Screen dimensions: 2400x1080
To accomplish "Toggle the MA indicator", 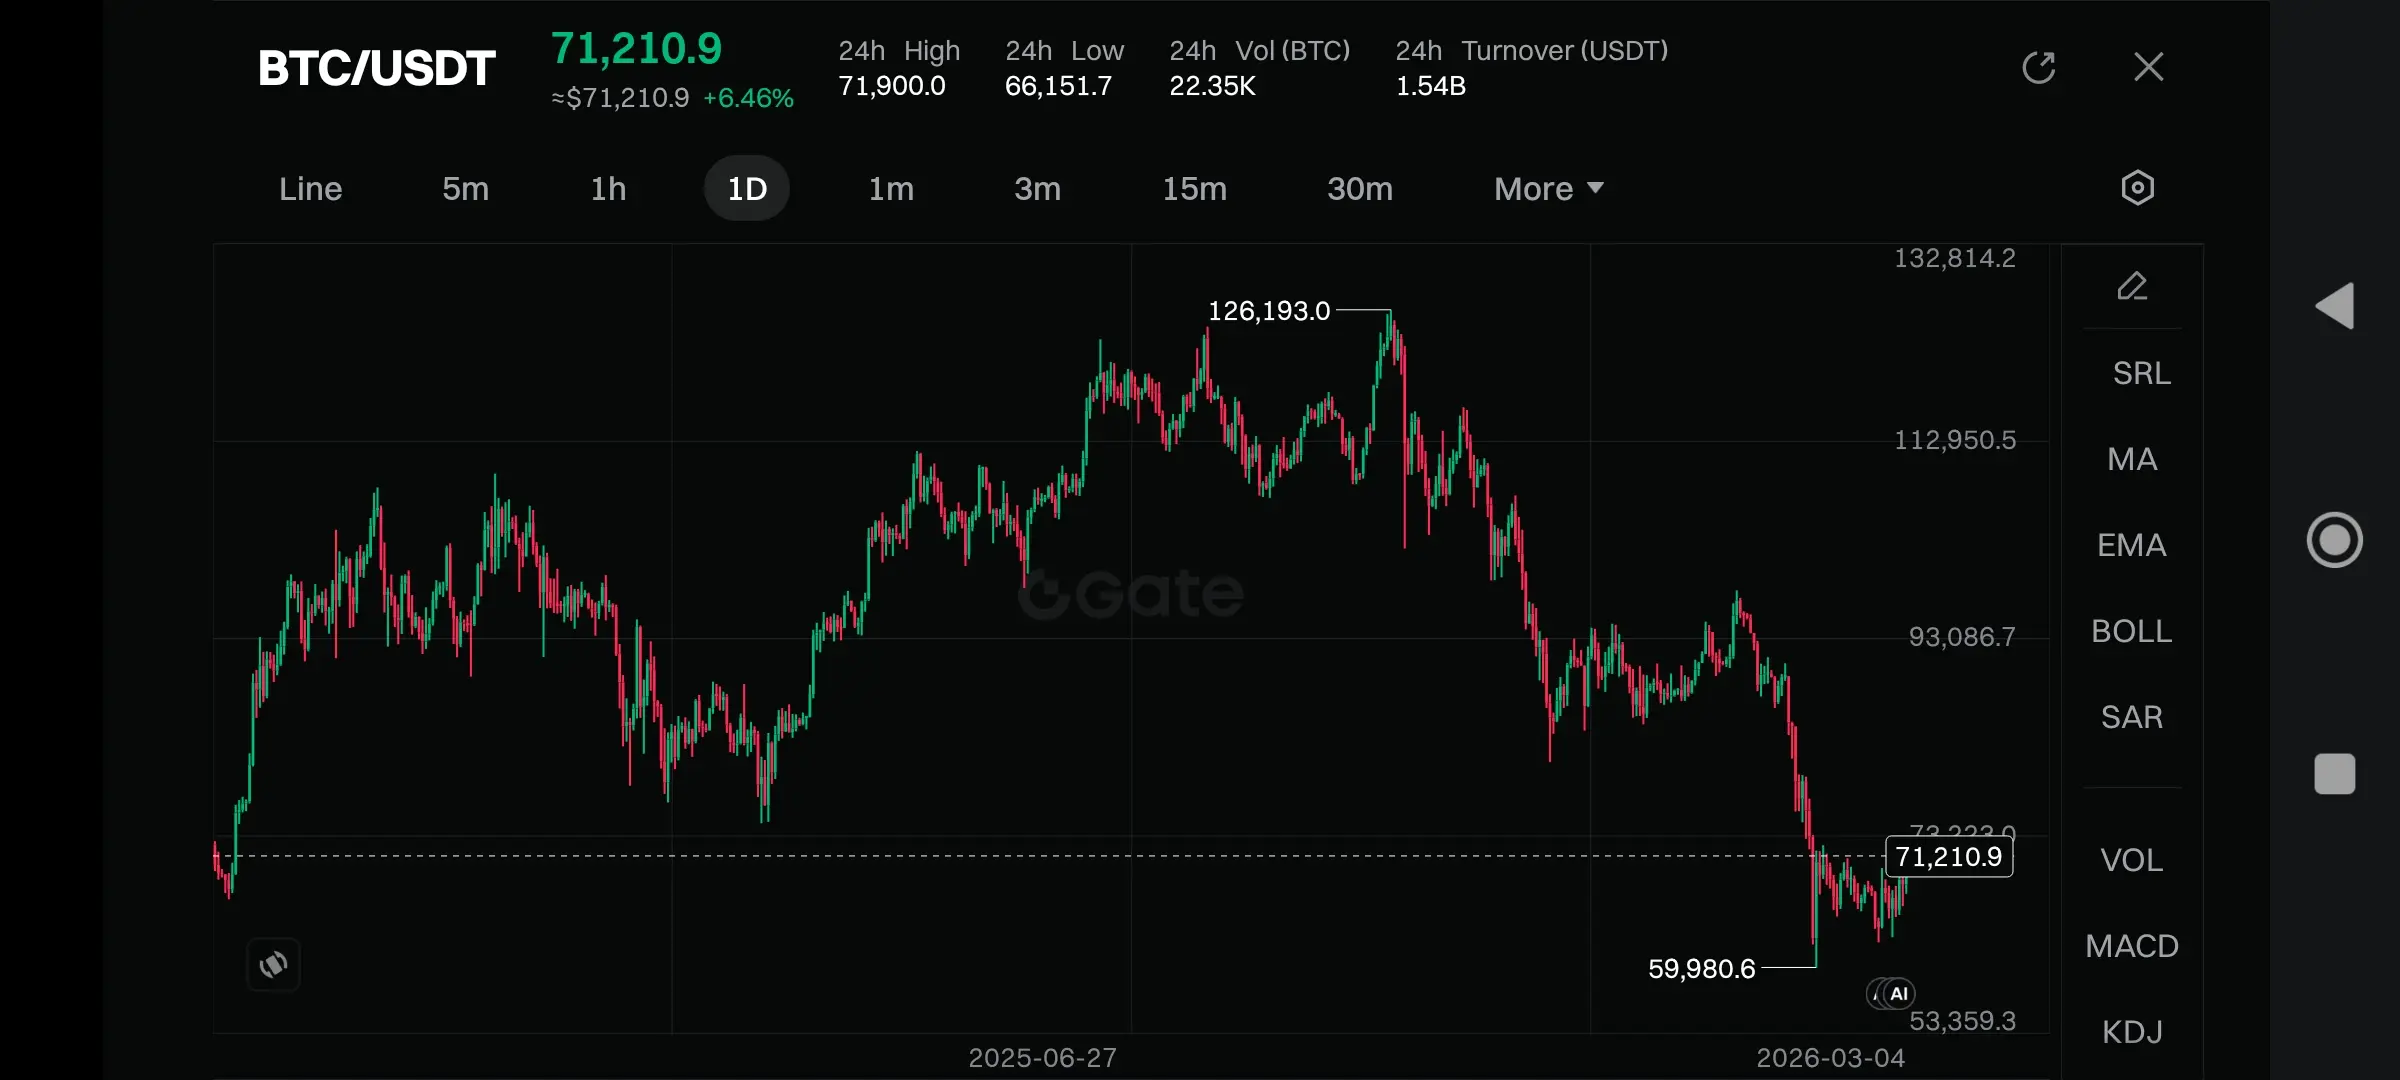I will [2132, 459].
